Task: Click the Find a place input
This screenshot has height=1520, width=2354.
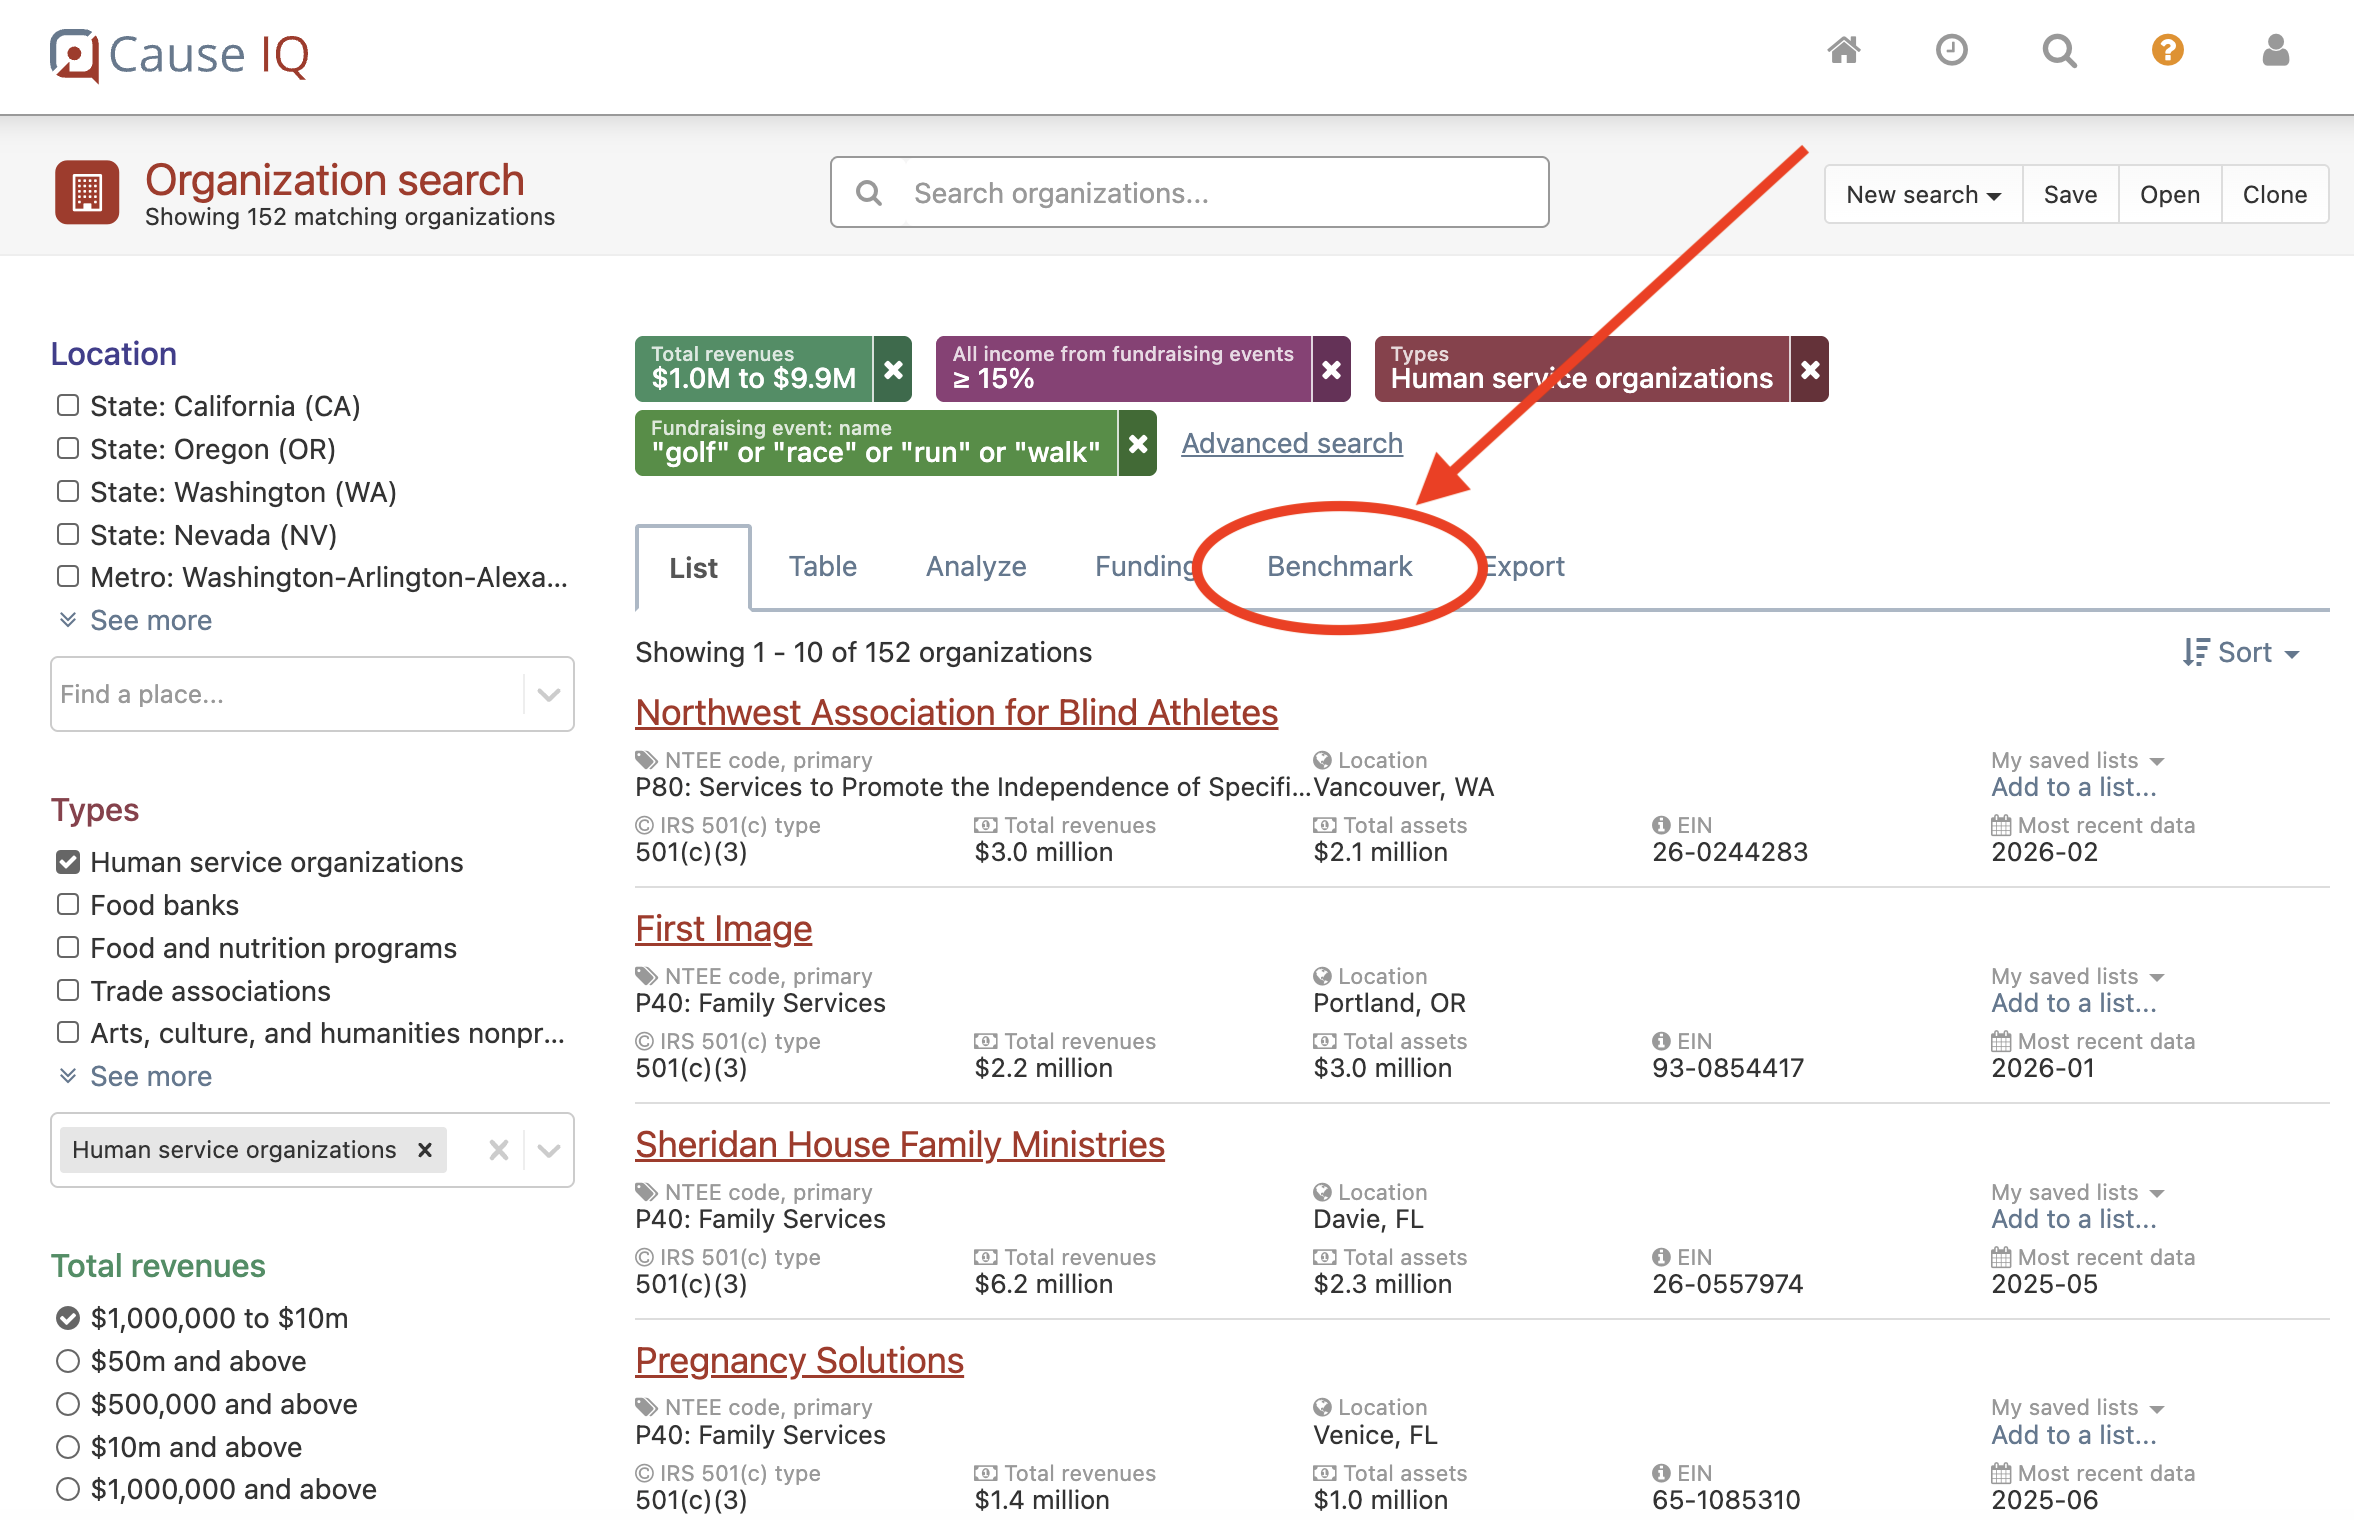Action: [x=289, y=694]
